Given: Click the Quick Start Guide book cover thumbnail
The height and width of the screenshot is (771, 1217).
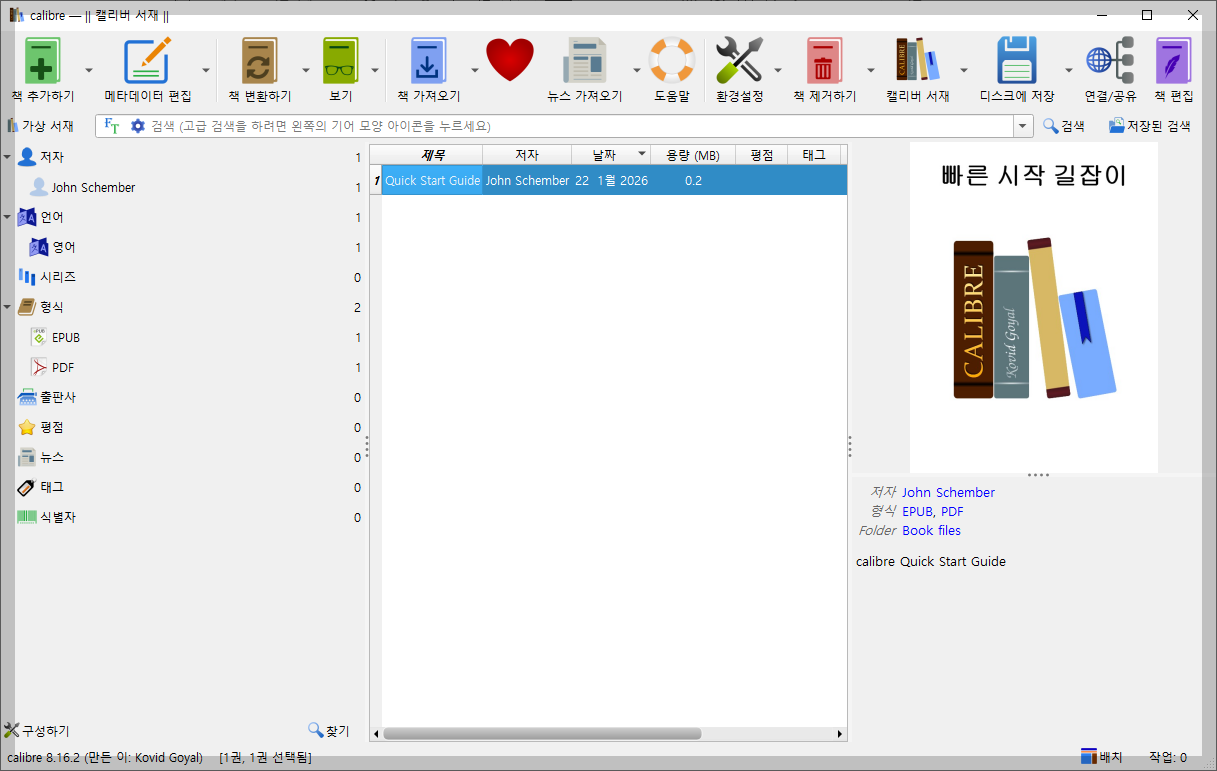Looking at the screenshot, I should (1034, 307).
